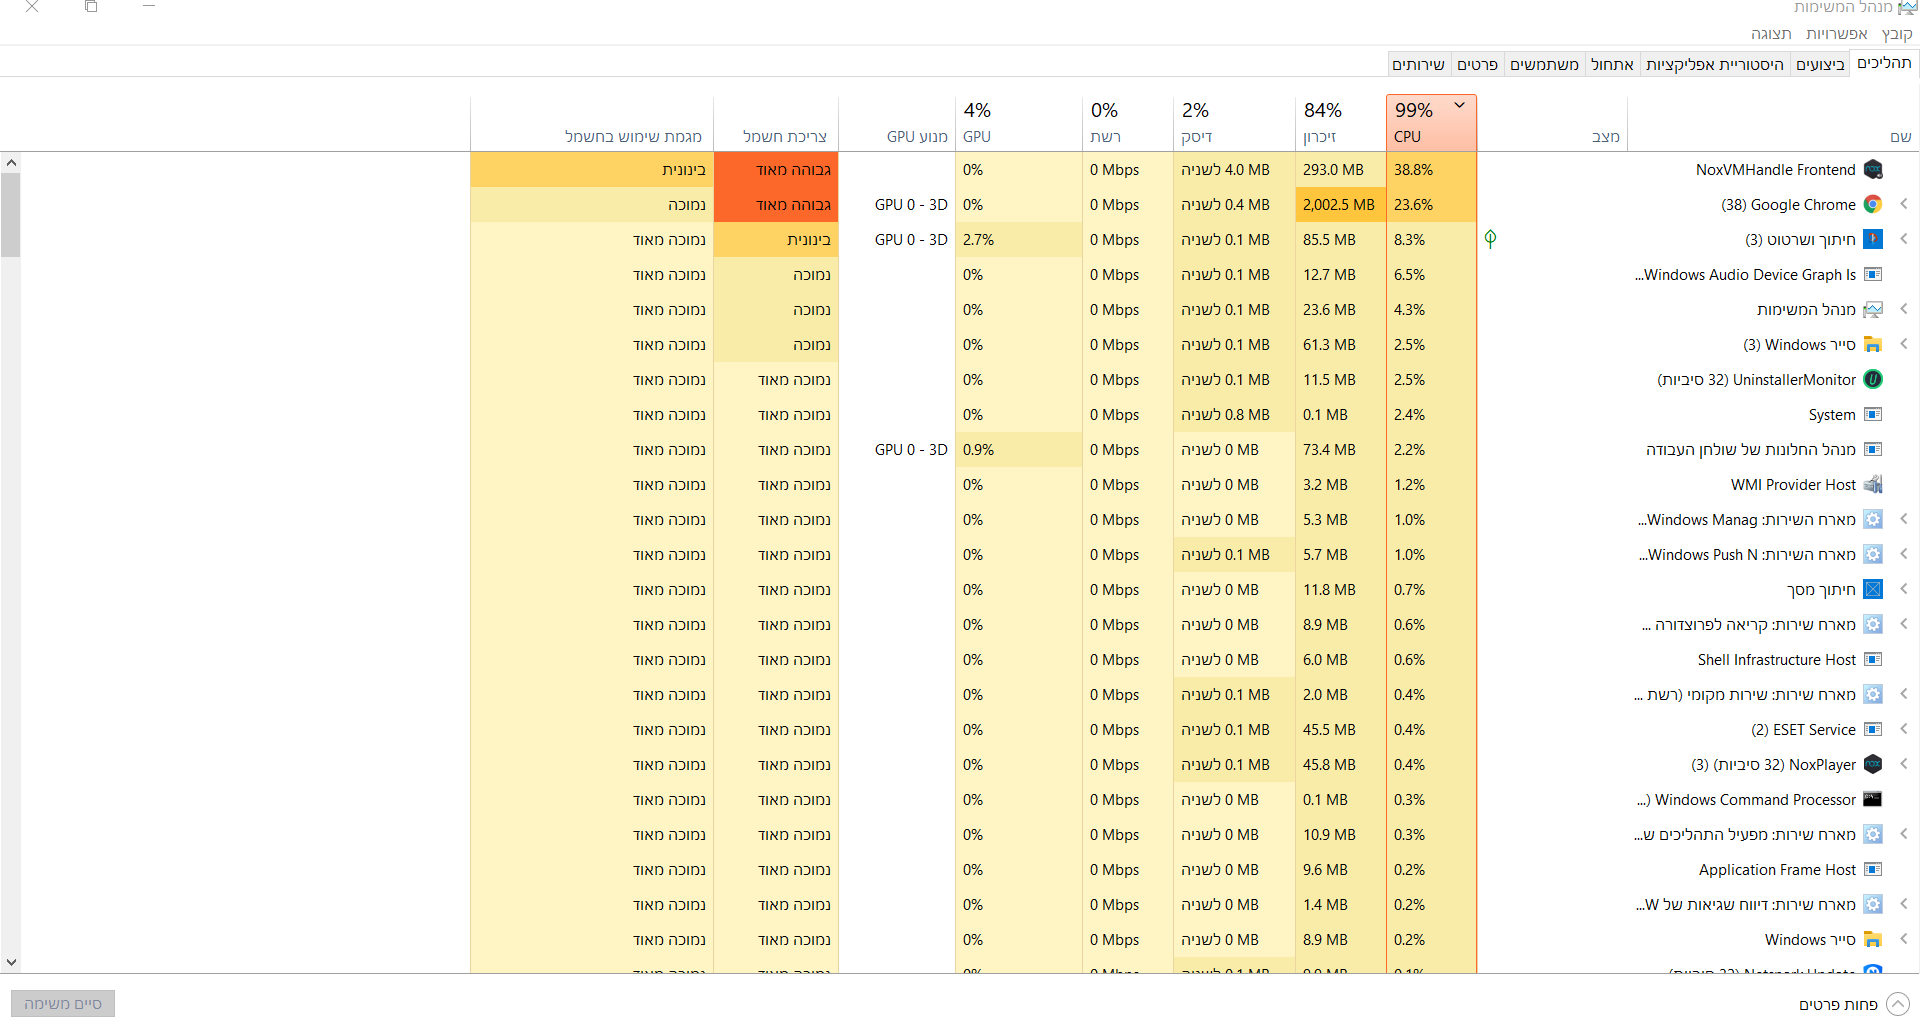Screen dimensions: 1920x1033
Task: Switch to the ביצועים tab
Action: point(1820,65)
